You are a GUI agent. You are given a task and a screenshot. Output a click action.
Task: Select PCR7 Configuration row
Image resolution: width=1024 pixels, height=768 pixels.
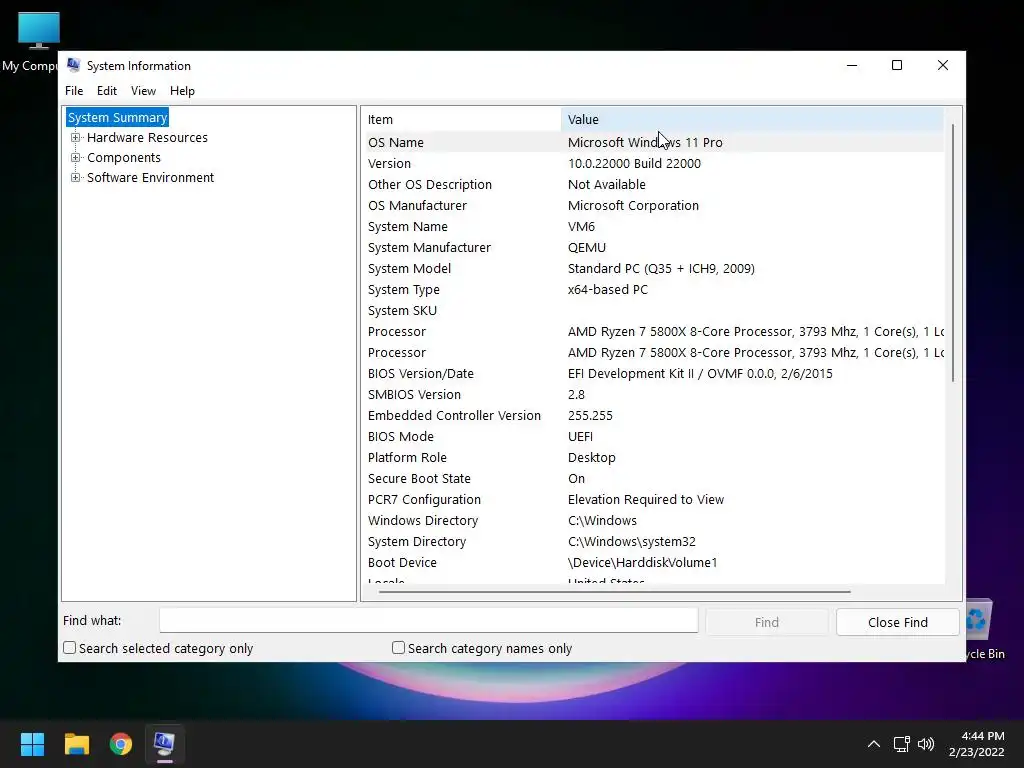(654, 499)
